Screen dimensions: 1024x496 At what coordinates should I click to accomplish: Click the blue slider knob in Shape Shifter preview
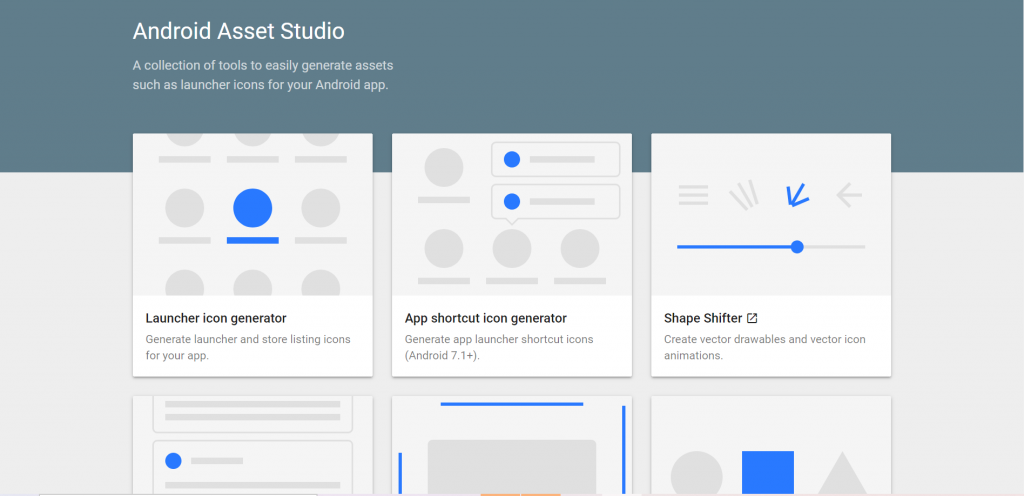797,247
